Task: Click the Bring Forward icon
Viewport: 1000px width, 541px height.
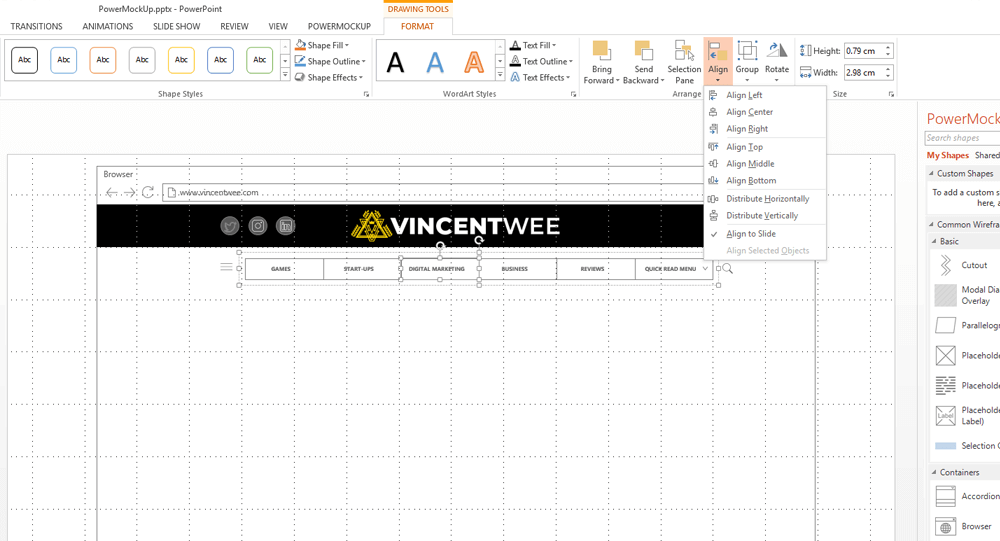Action: 601,51
